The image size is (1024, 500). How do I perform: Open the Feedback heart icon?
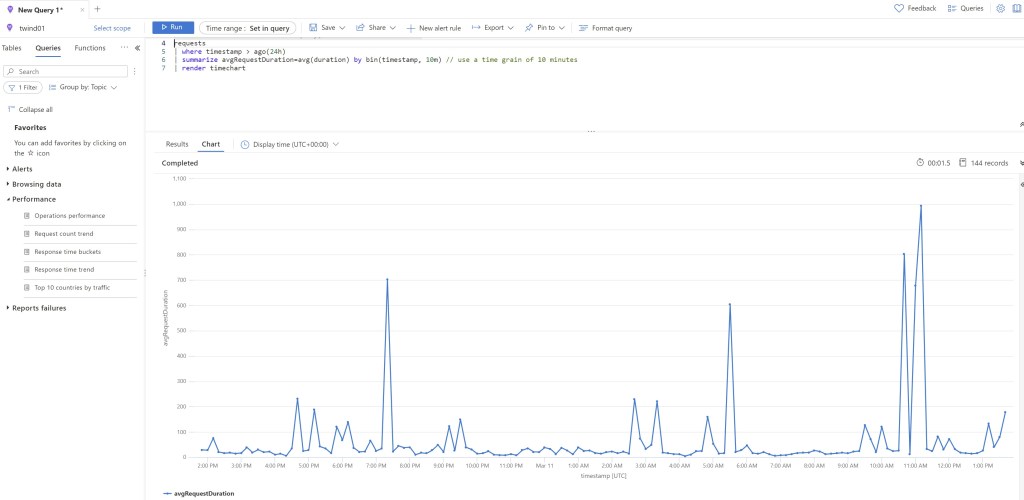click(x=899, y=8)
